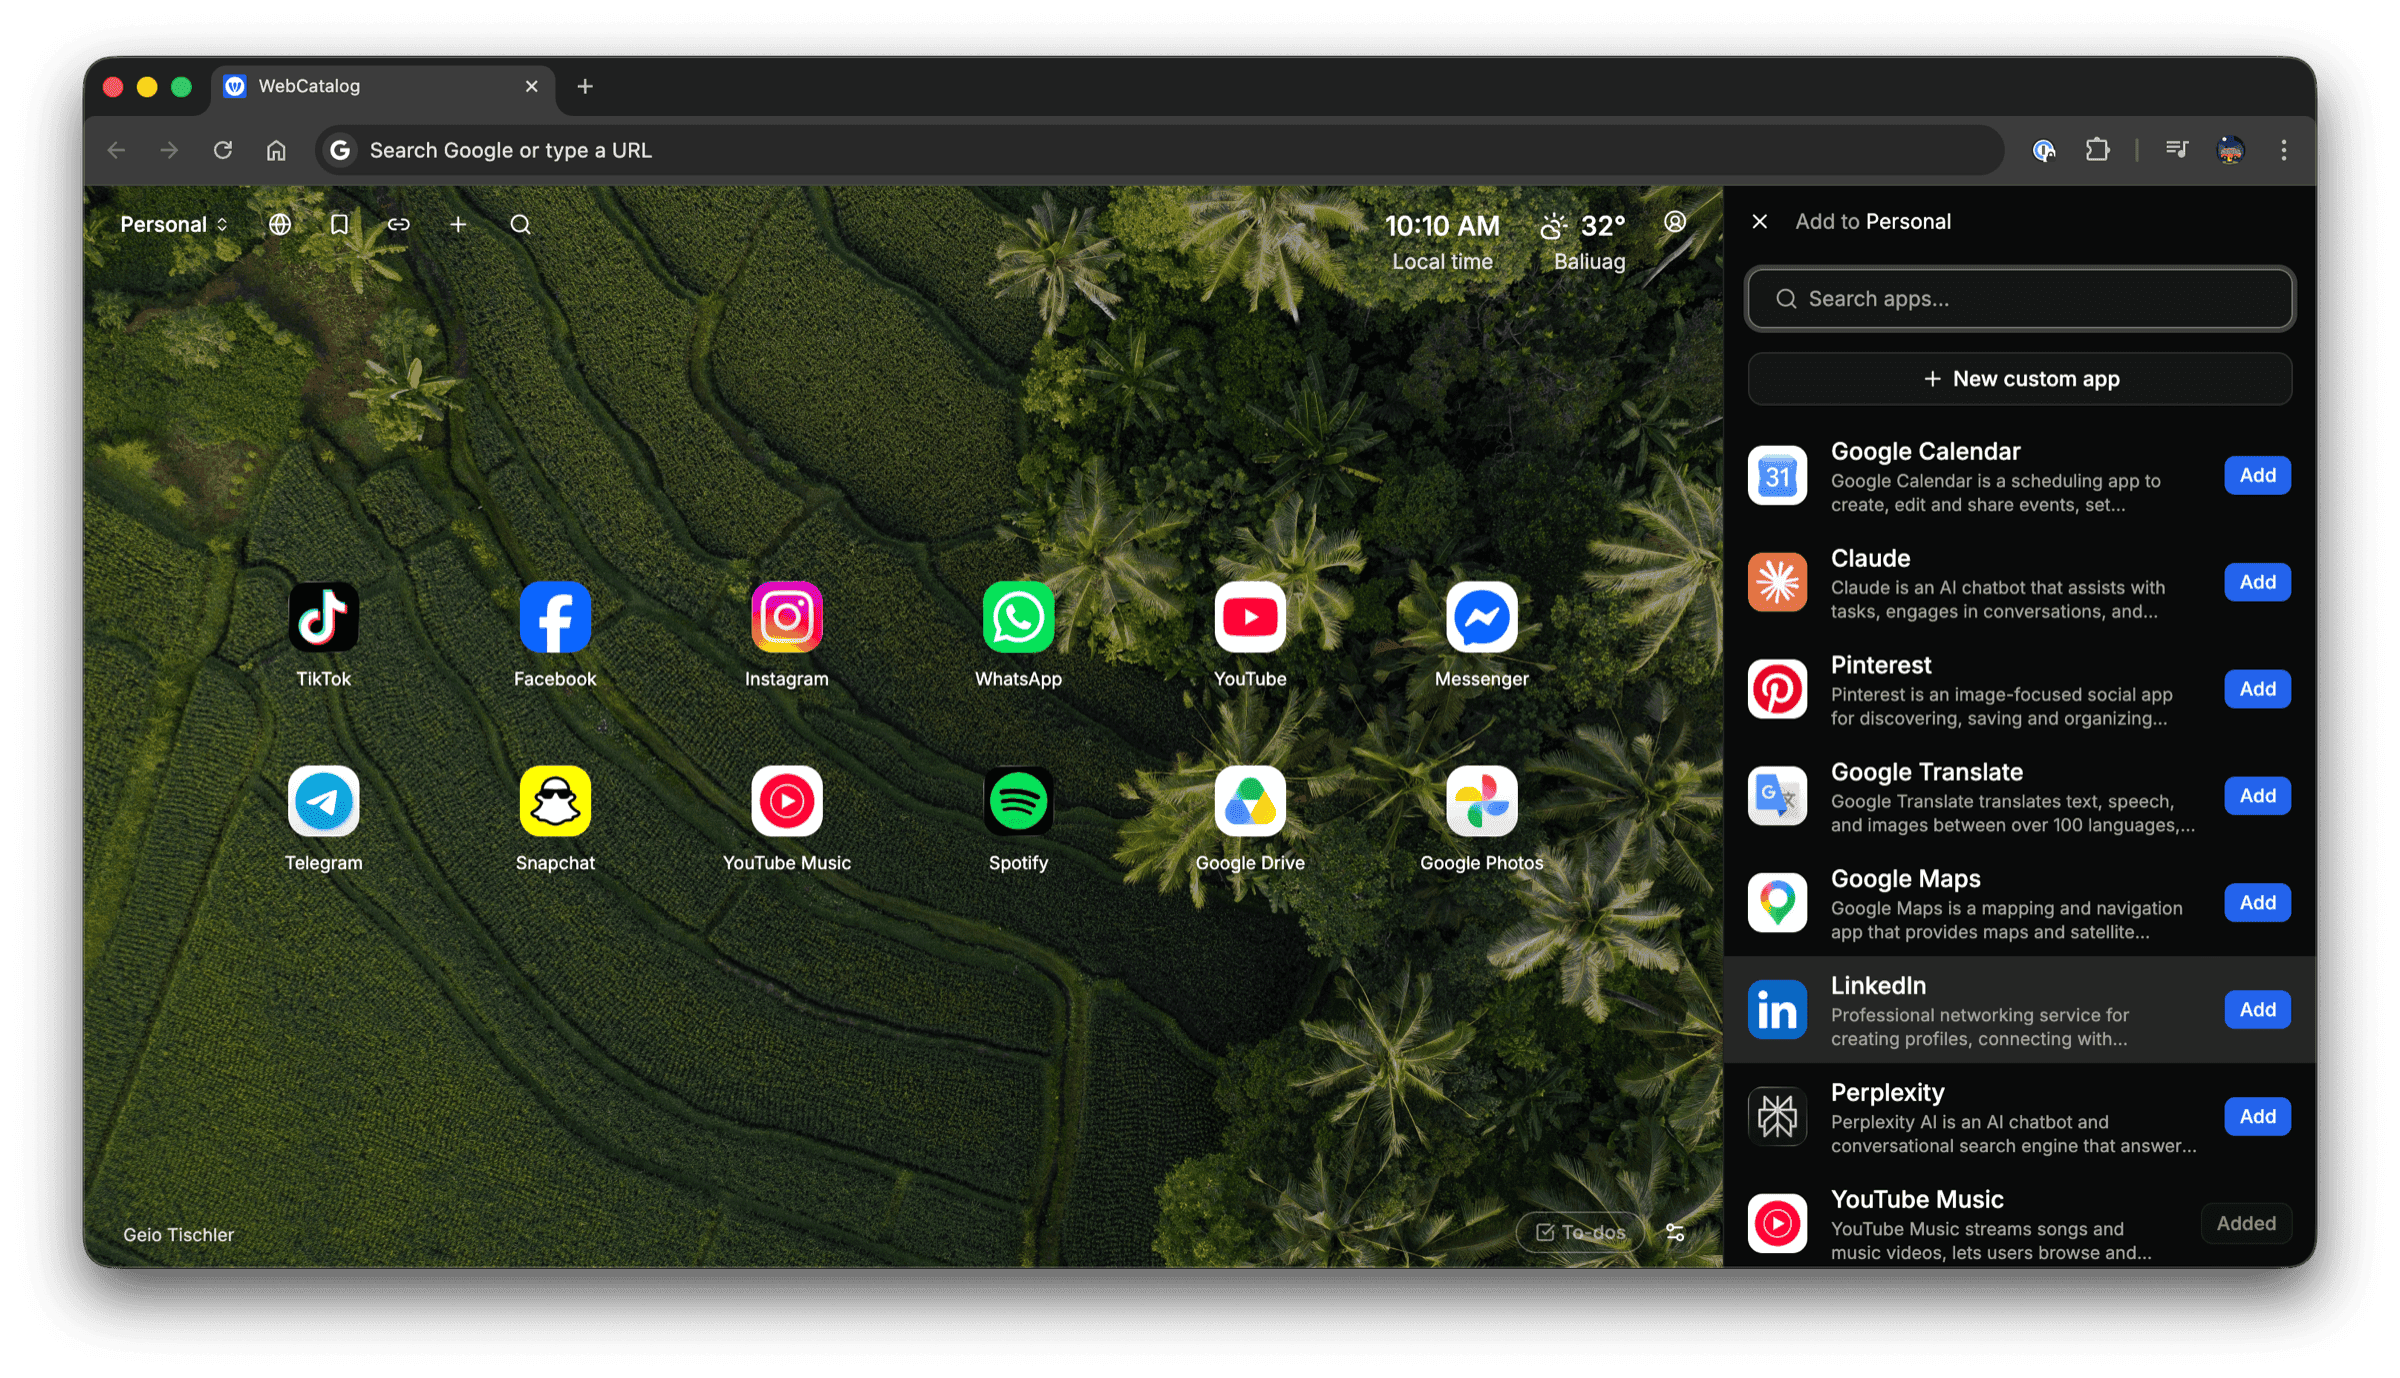Launch the YouTube app icon

[1250, 617]
